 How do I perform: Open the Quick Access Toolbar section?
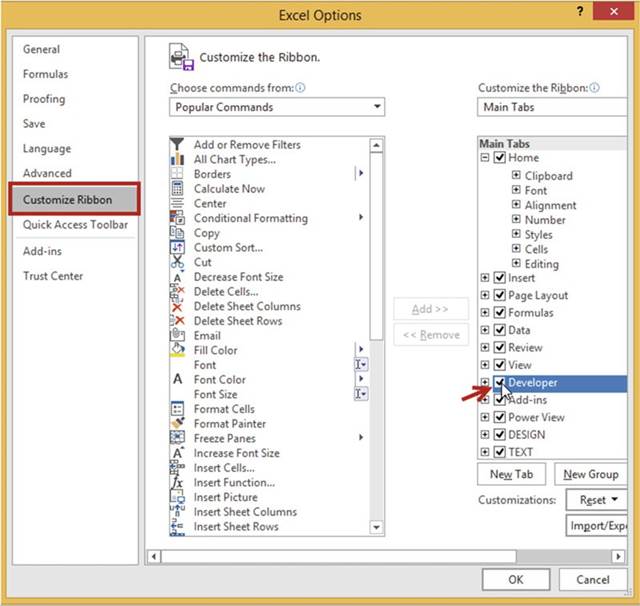[x=76, y=225]
